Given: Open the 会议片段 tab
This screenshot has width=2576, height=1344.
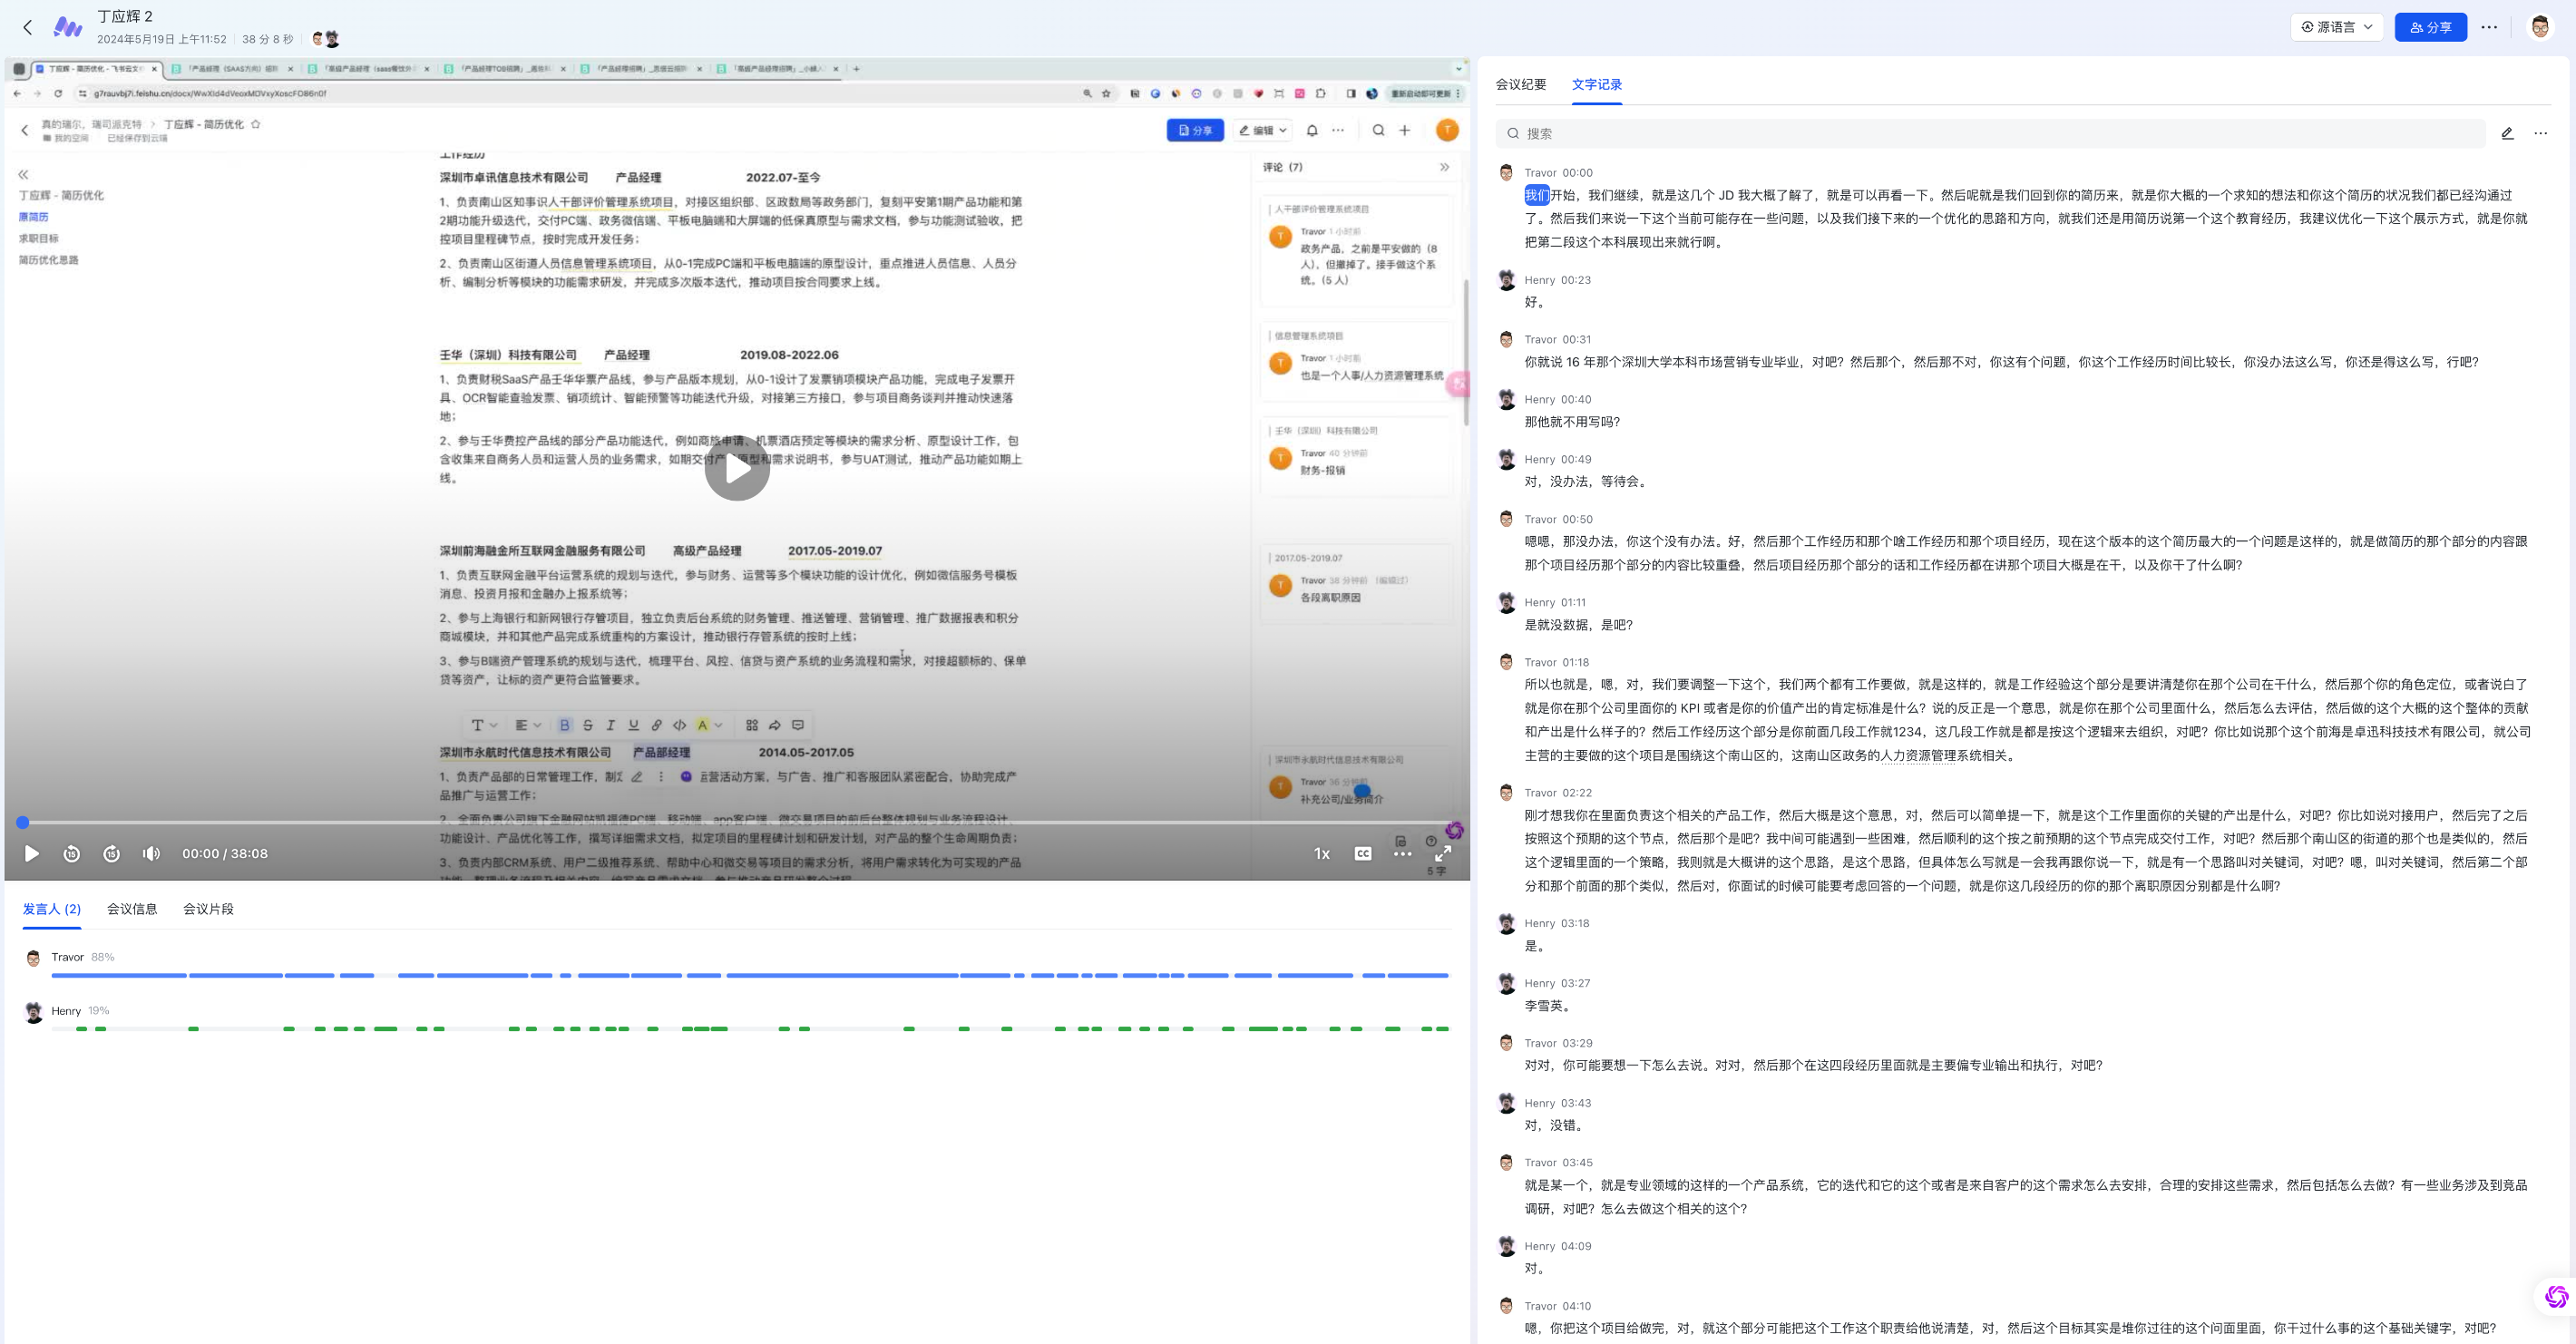Looking at the screenshot, I should [x=208, y=908].
